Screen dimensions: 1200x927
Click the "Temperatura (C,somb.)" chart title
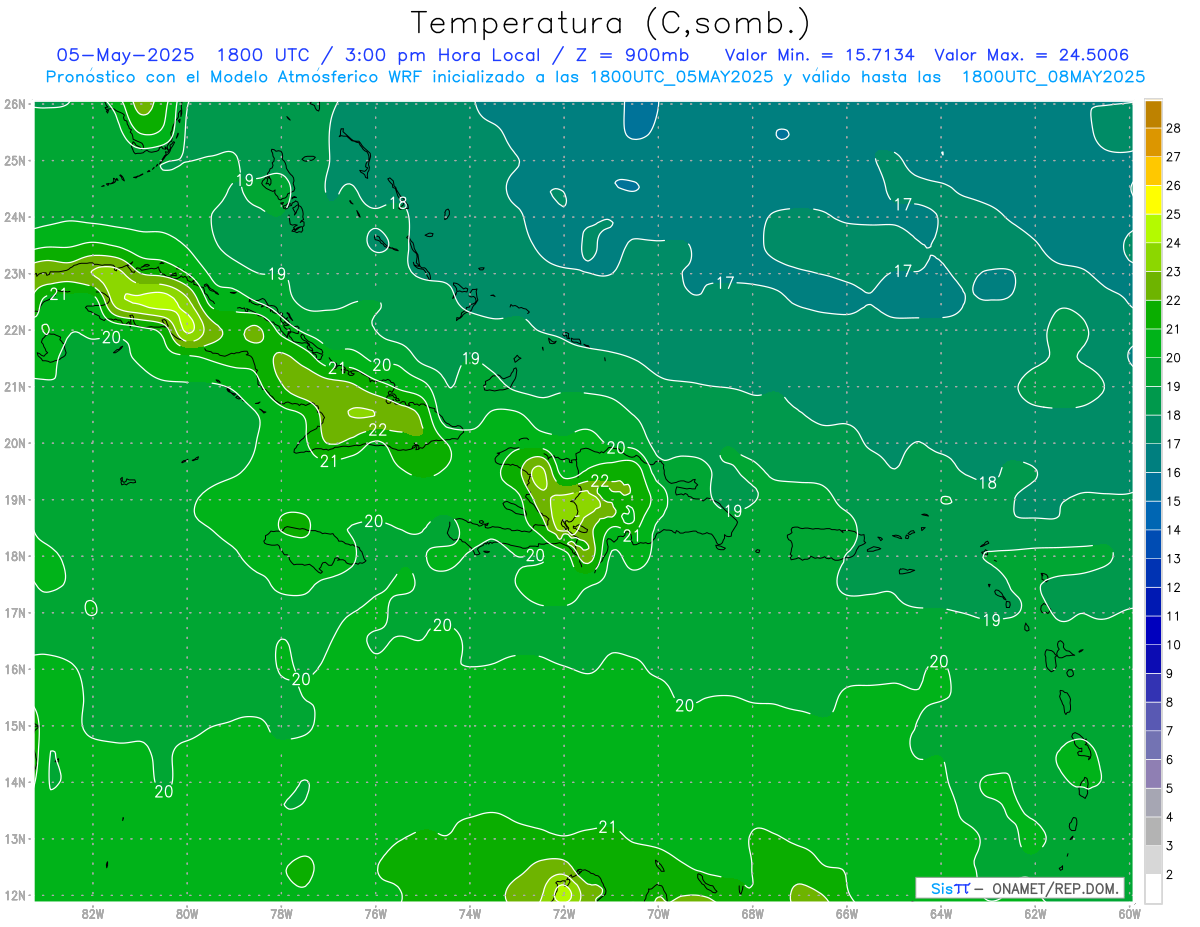pos(611,23)
